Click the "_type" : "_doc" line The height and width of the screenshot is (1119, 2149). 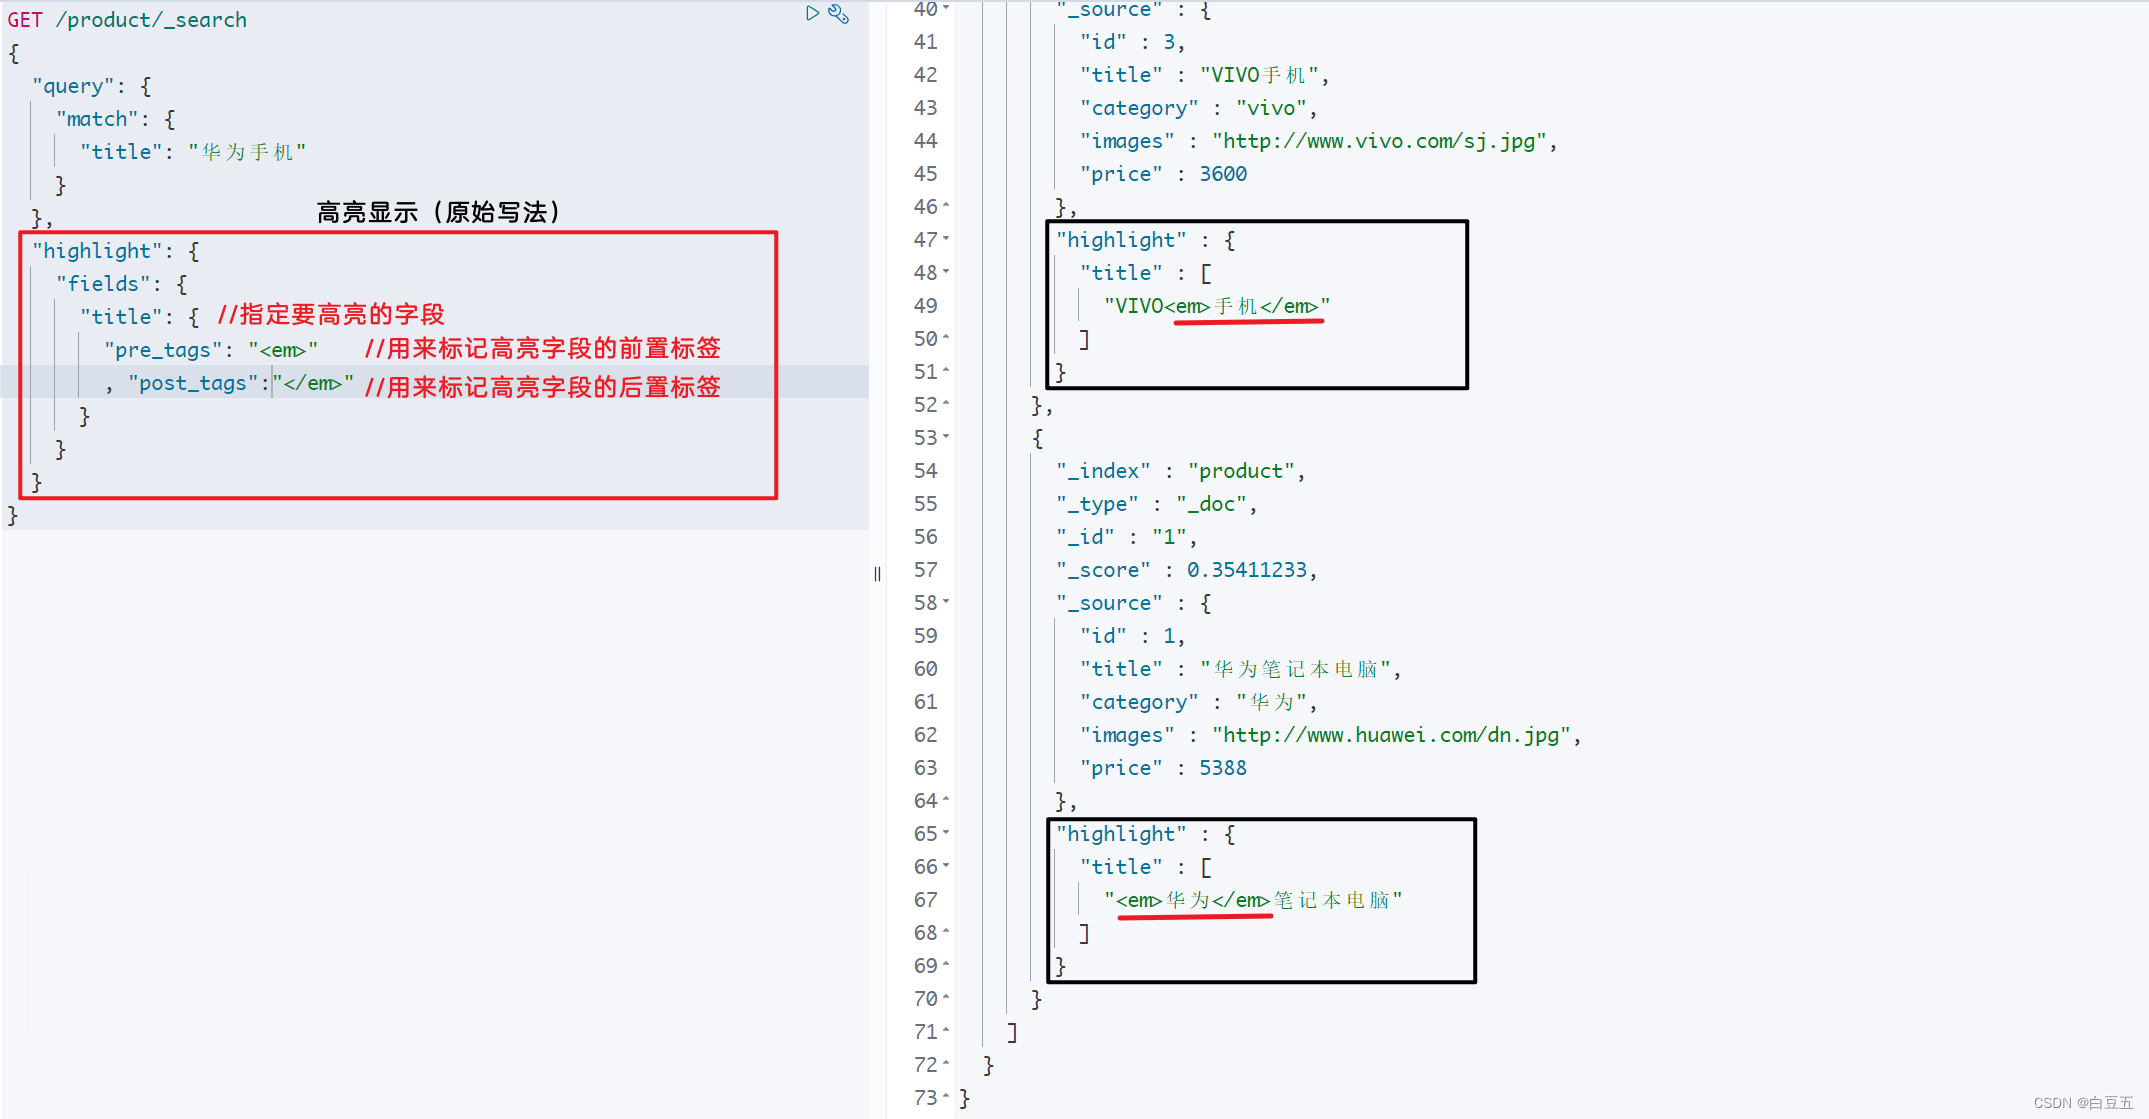1157,504
